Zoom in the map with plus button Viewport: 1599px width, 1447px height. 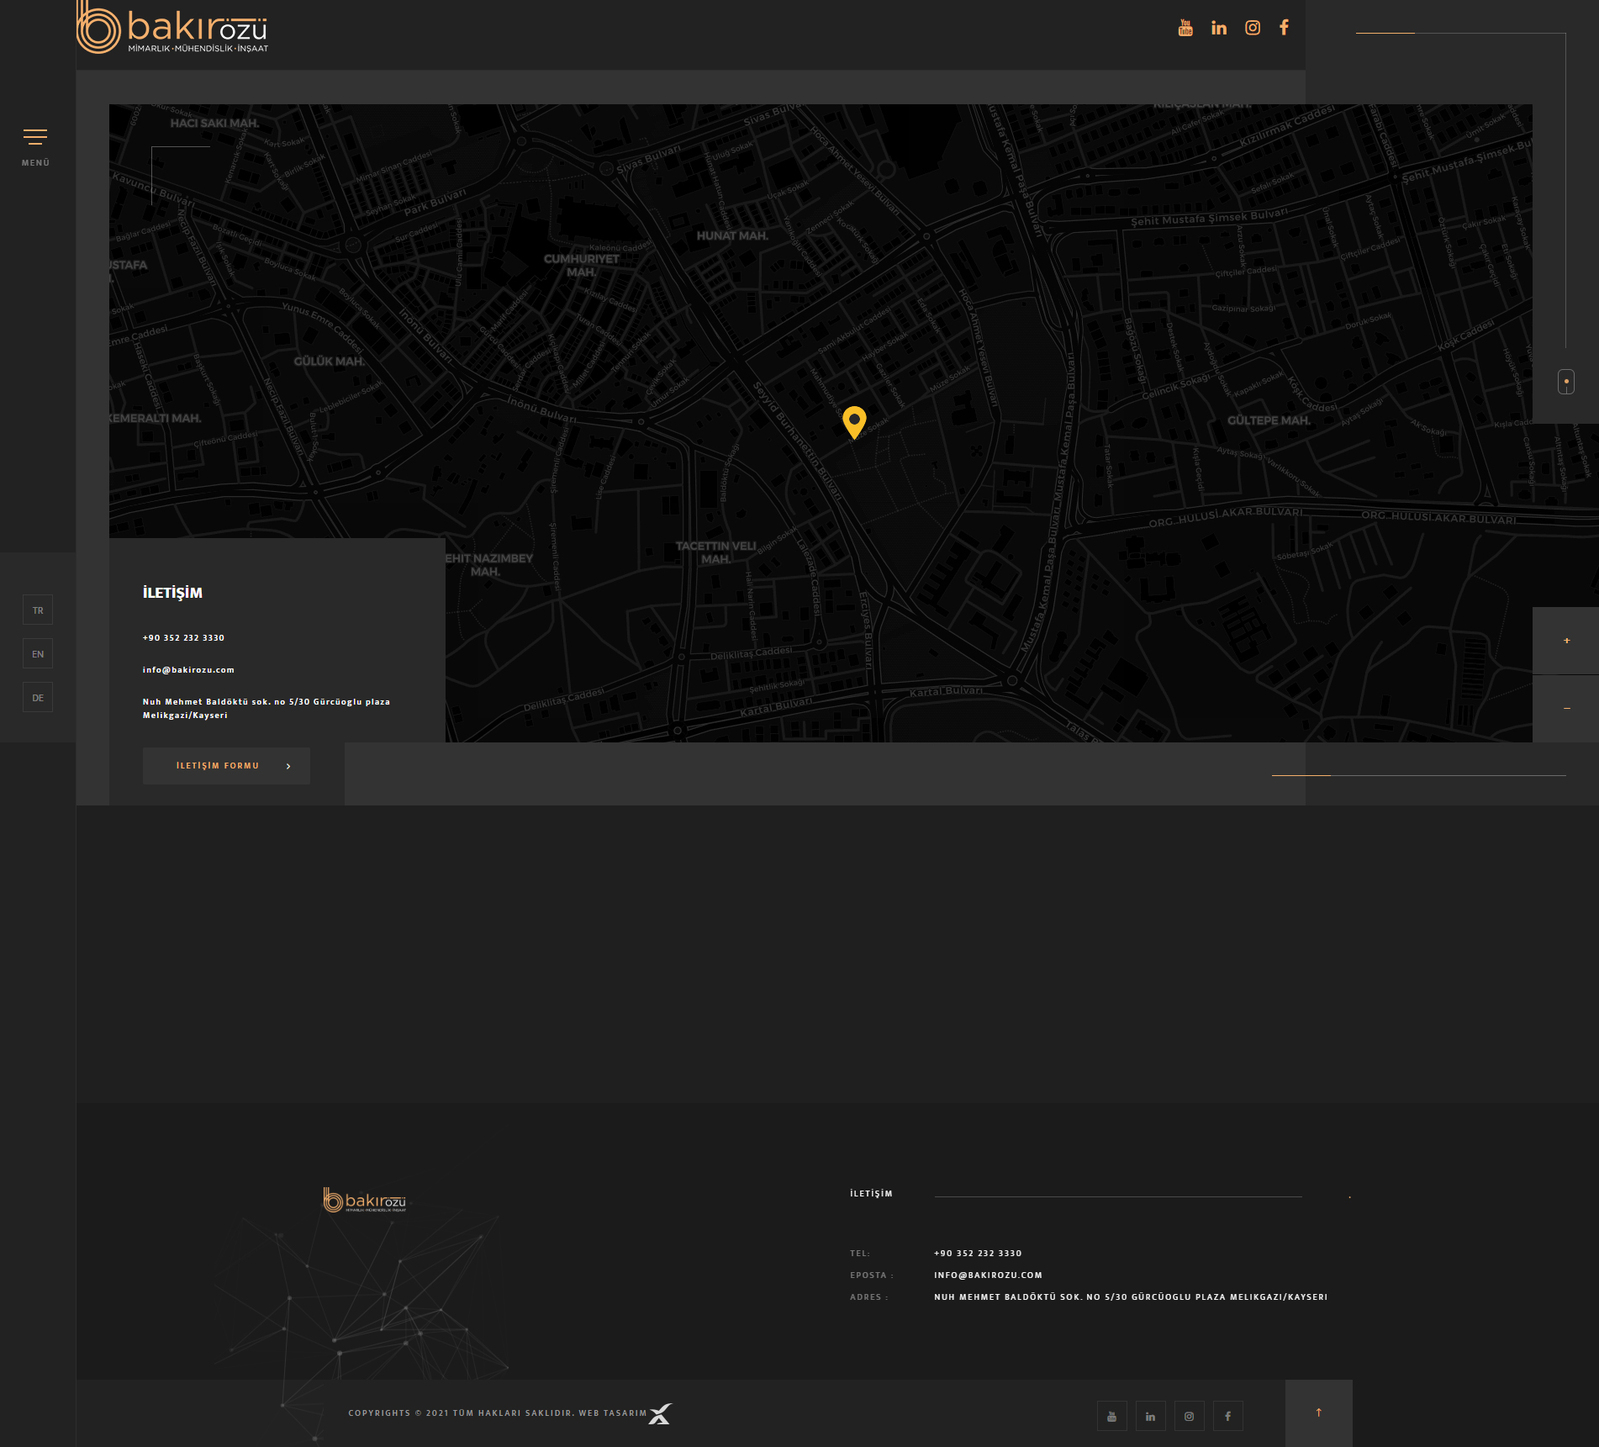click(1566, 640)
